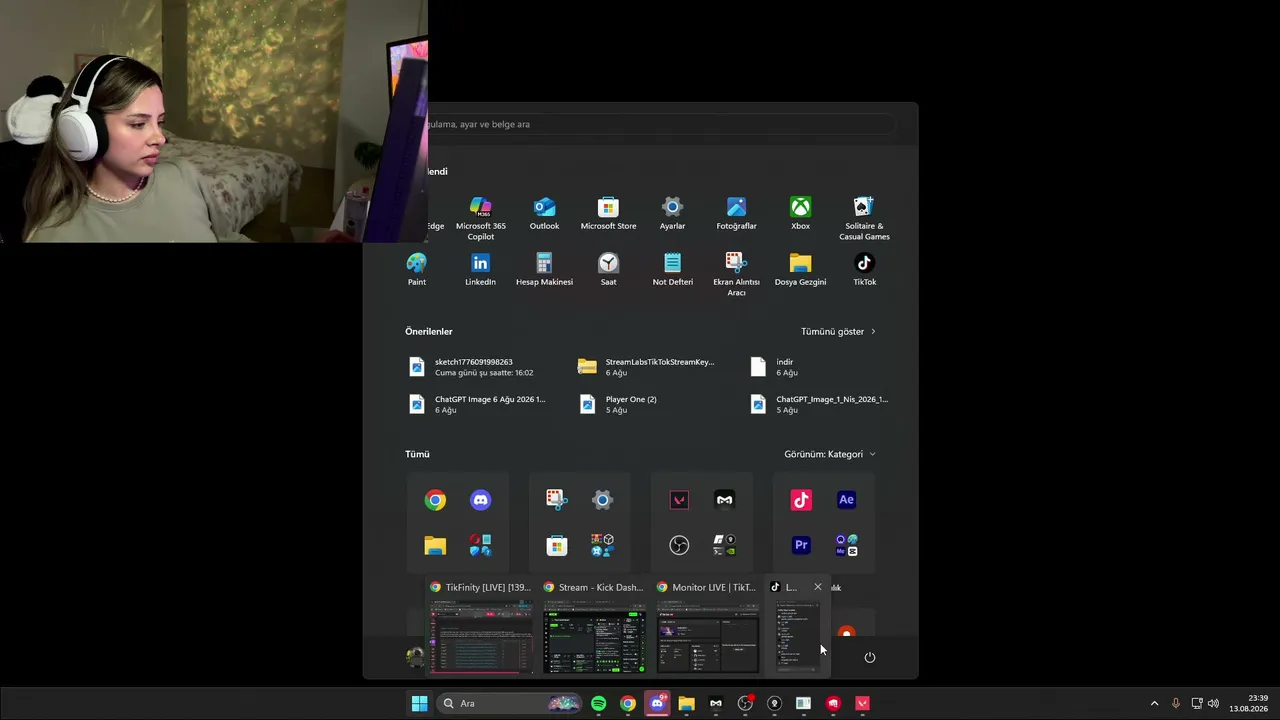Open File Explorer in the category grid
This screenshot has width=1280, height=720.
click(x=435, y=545)
